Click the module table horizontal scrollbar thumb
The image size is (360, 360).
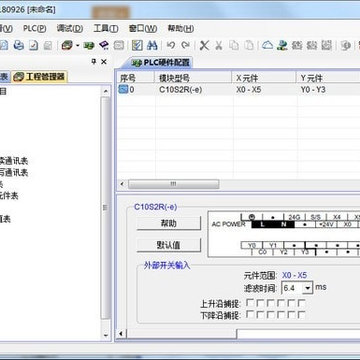[174, 184]
